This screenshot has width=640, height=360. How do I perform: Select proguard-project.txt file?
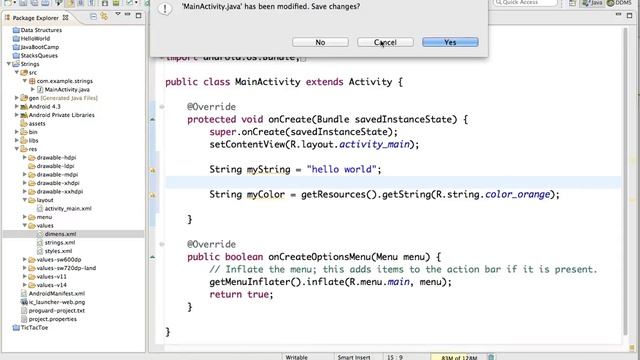pyautogui.click(x=57, y=311)
